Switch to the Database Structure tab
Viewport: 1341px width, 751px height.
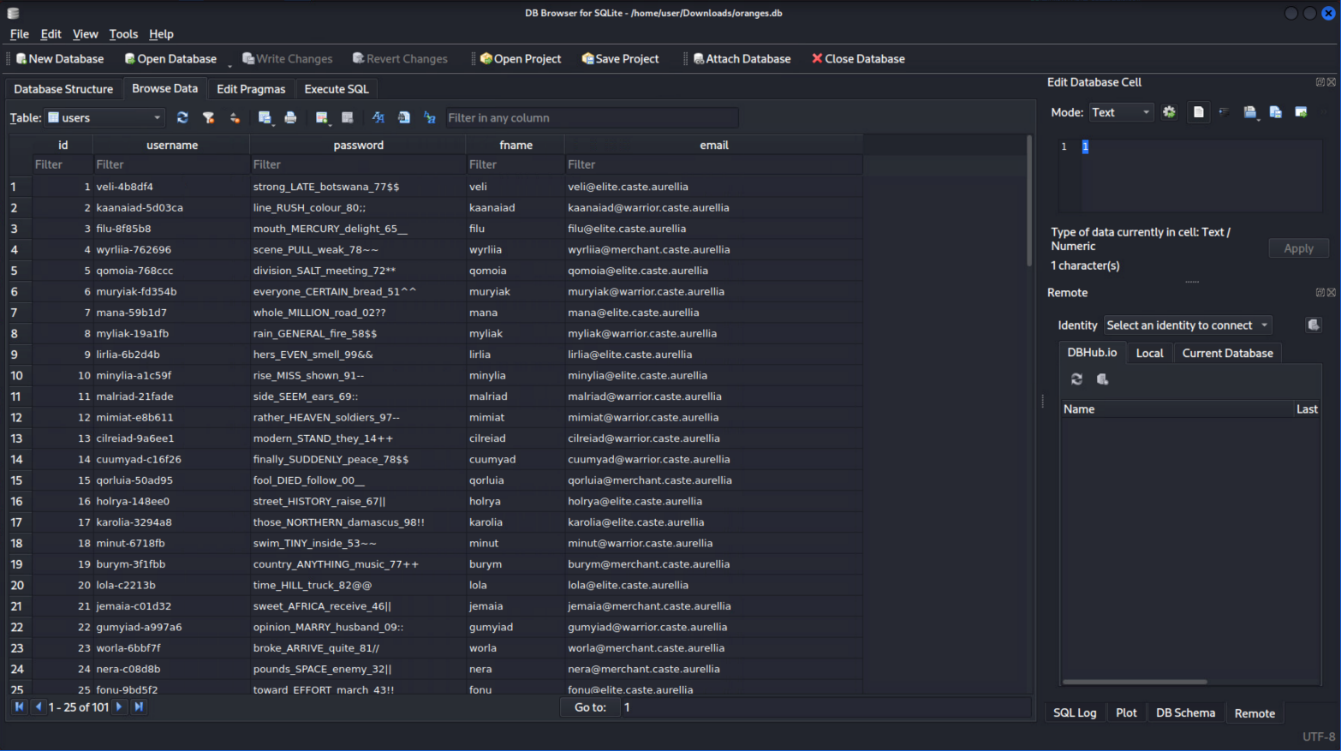pos(63,89)
